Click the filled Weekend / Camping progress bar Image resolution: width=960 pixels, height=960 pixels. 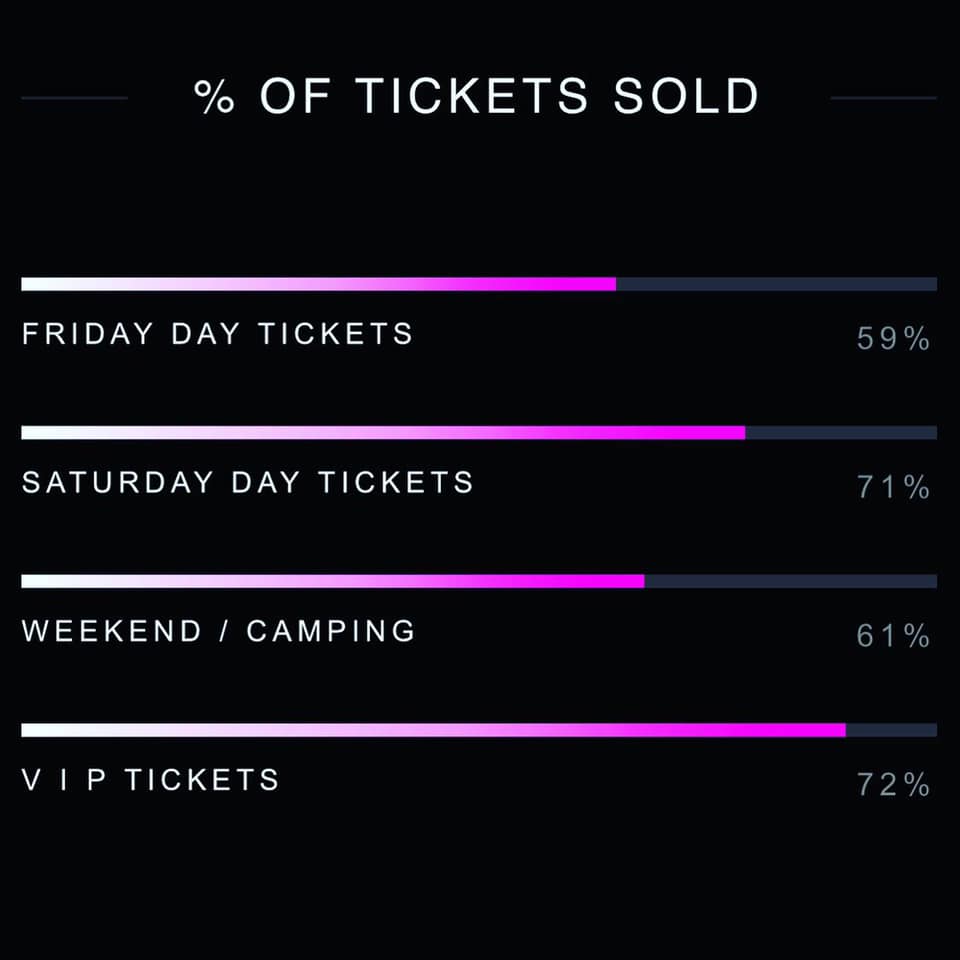click(332, 581)
